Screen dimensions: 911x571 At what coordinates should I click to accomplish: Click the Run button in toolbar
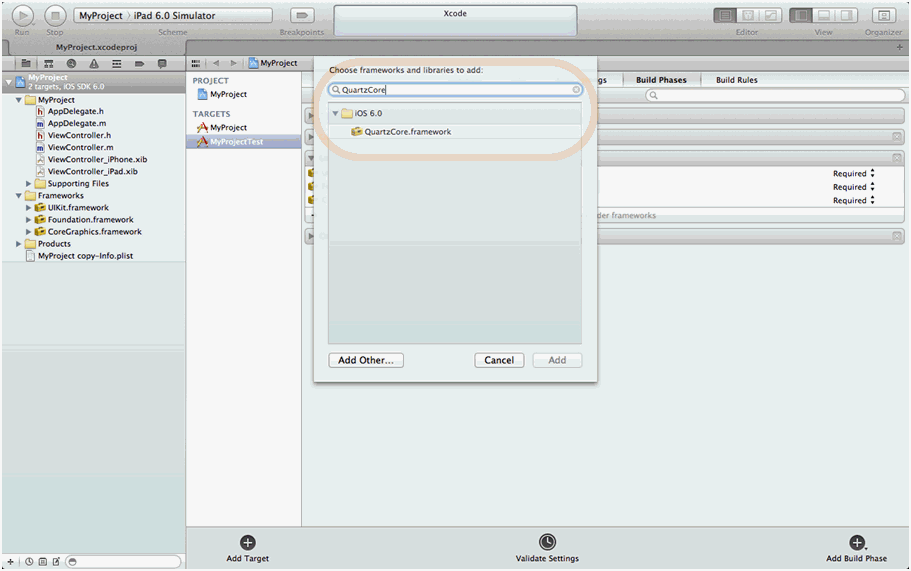22,16
